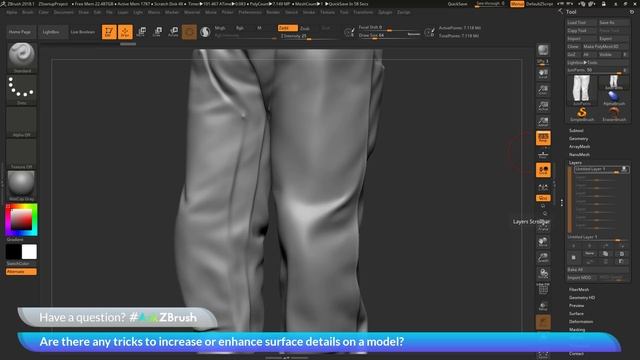This screenshot has width=640, height=360.
Task: Toggle the Gizmo 3D icon
Action: click(189, 32)
